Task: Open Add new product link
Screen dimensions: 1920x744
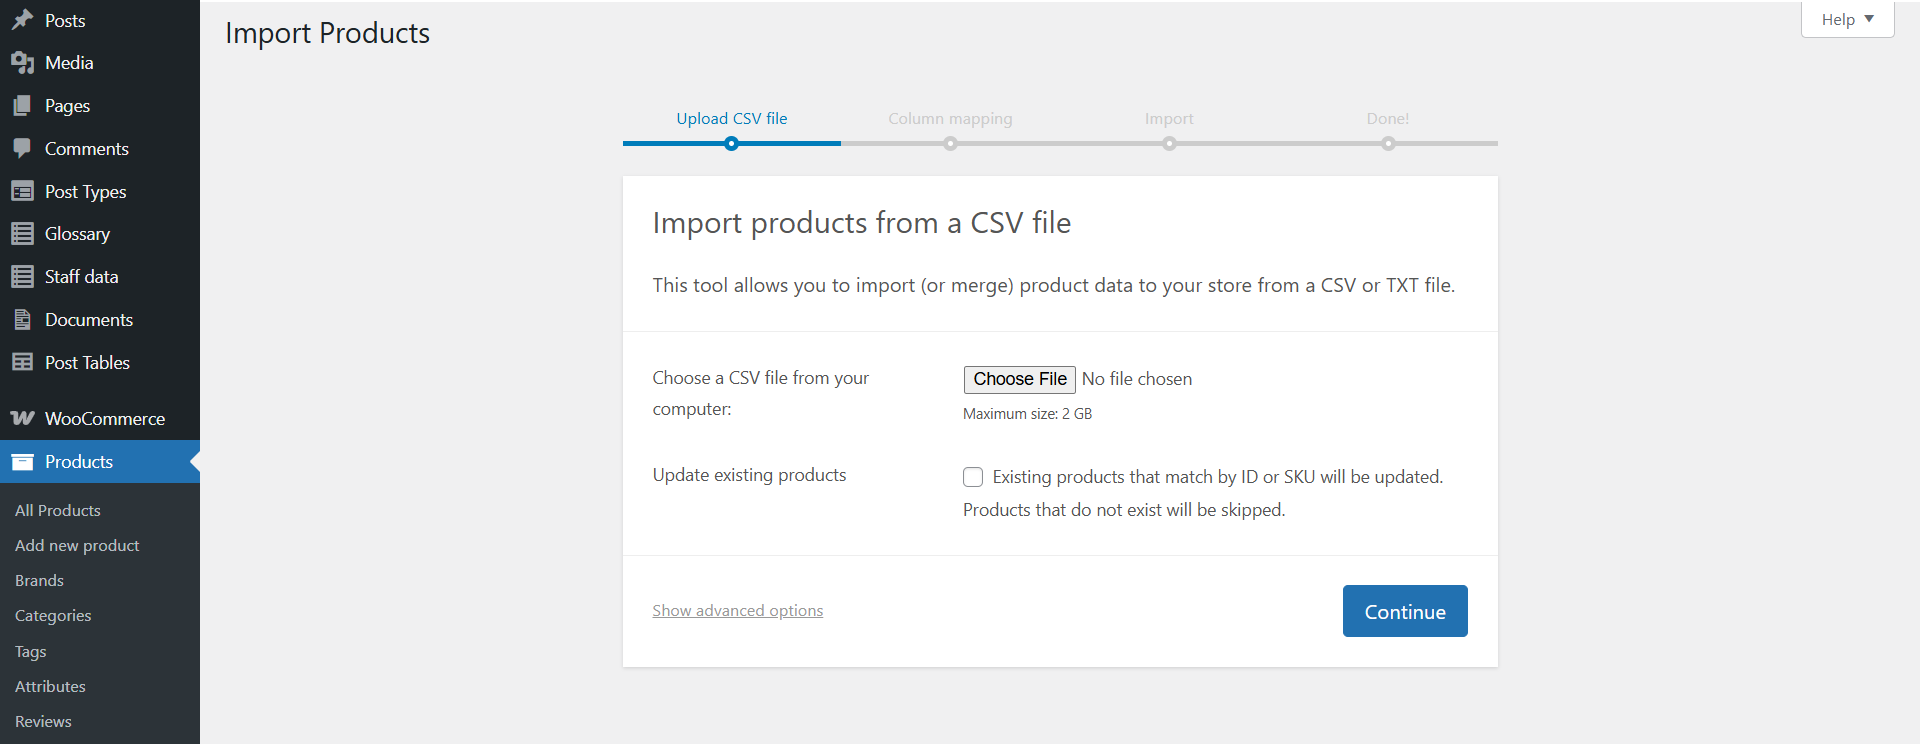Action: pos(77,545)
